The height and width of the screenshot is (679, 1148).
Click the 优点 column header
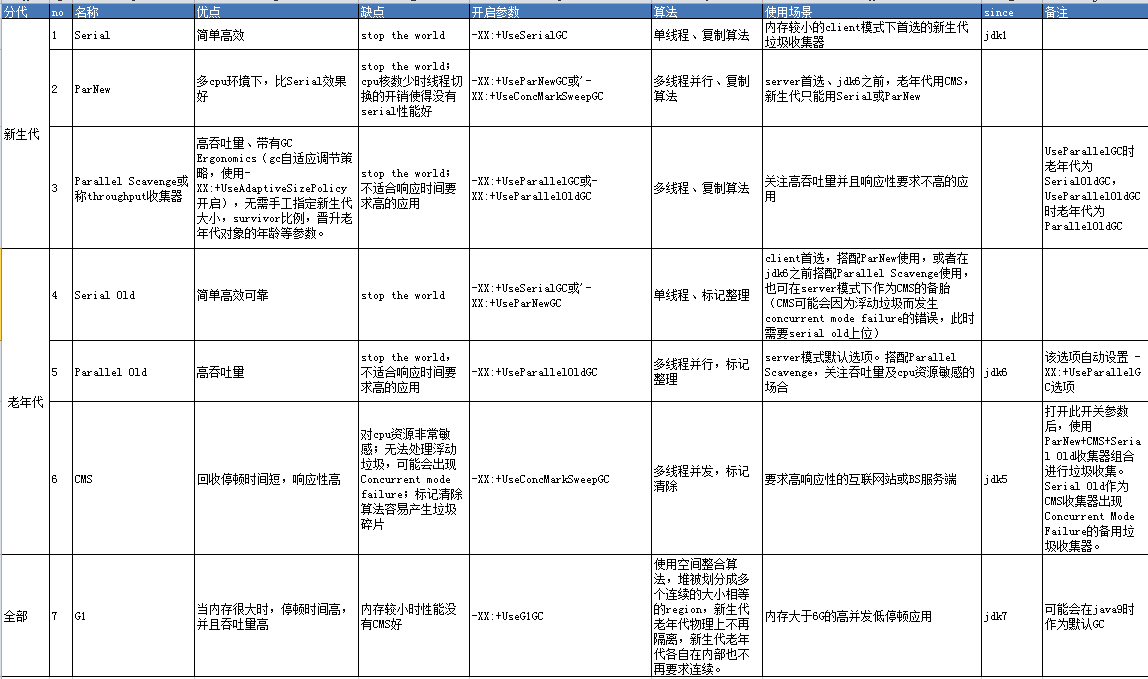point(276,12)
